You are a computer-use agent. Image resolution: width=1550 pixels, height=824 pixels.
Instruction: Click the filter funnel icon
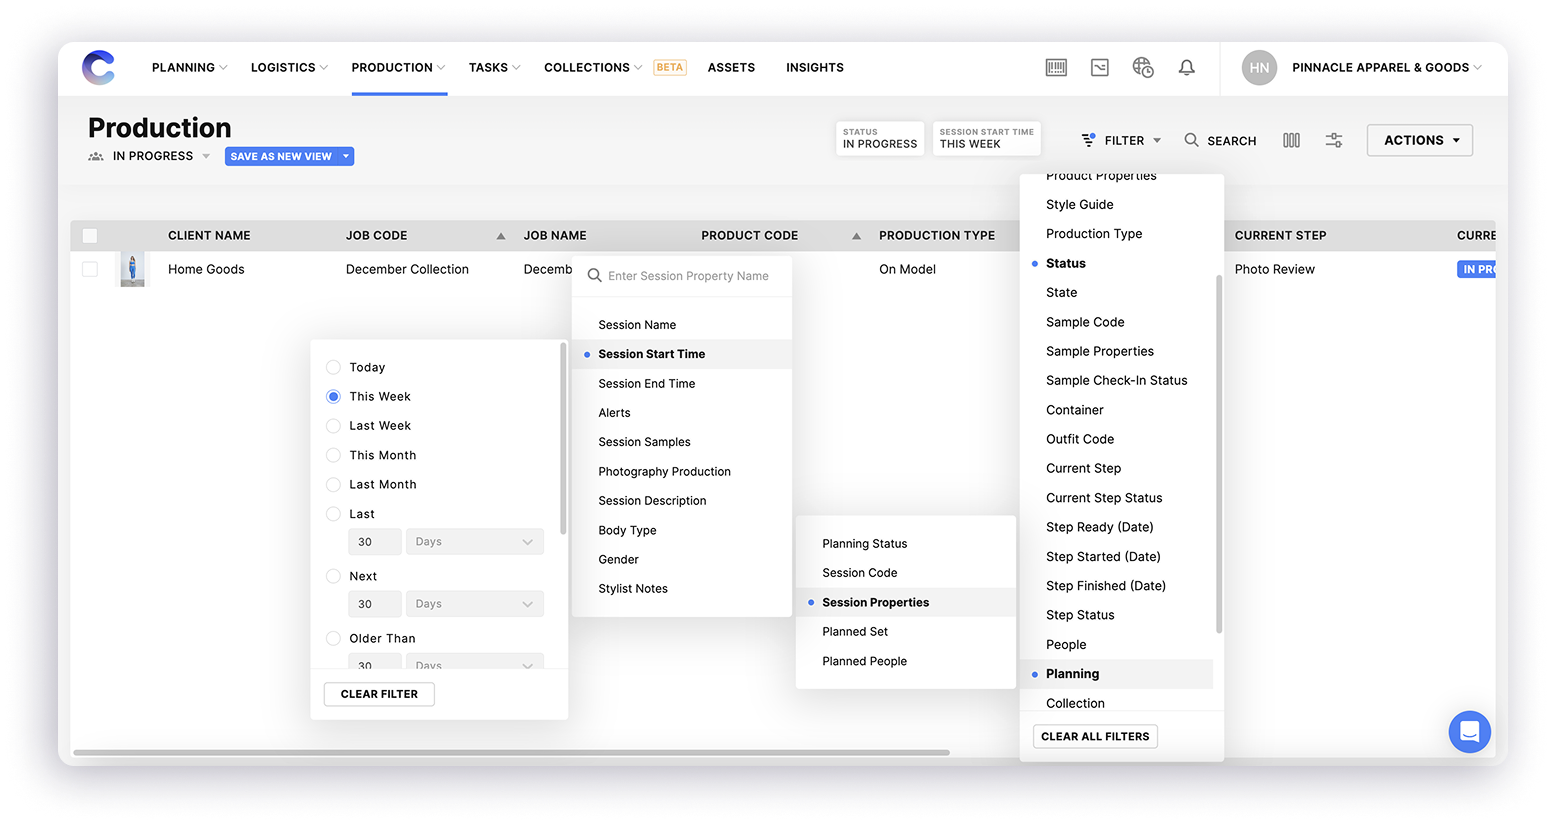1088,140
